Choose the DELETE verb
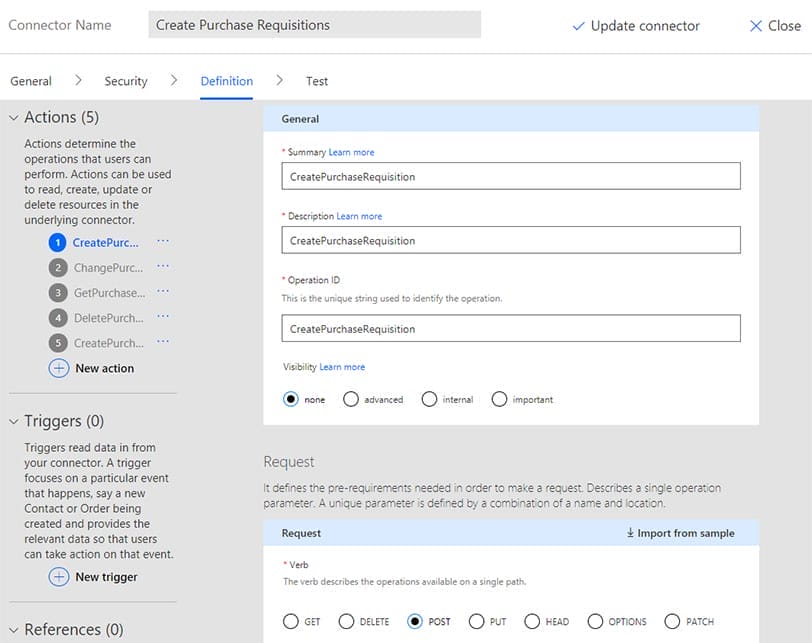812x643 pixels. (x=346, y=621)
